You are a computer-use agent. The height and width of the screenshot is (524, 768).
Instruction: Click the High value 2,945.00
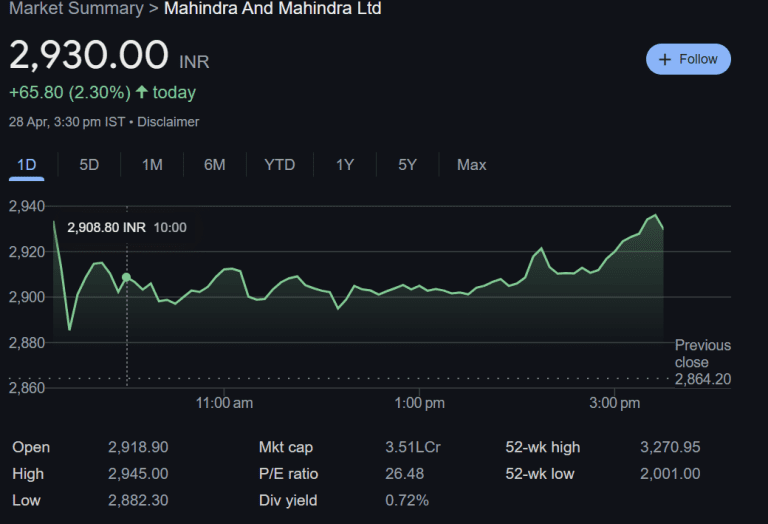click(138, 474)
